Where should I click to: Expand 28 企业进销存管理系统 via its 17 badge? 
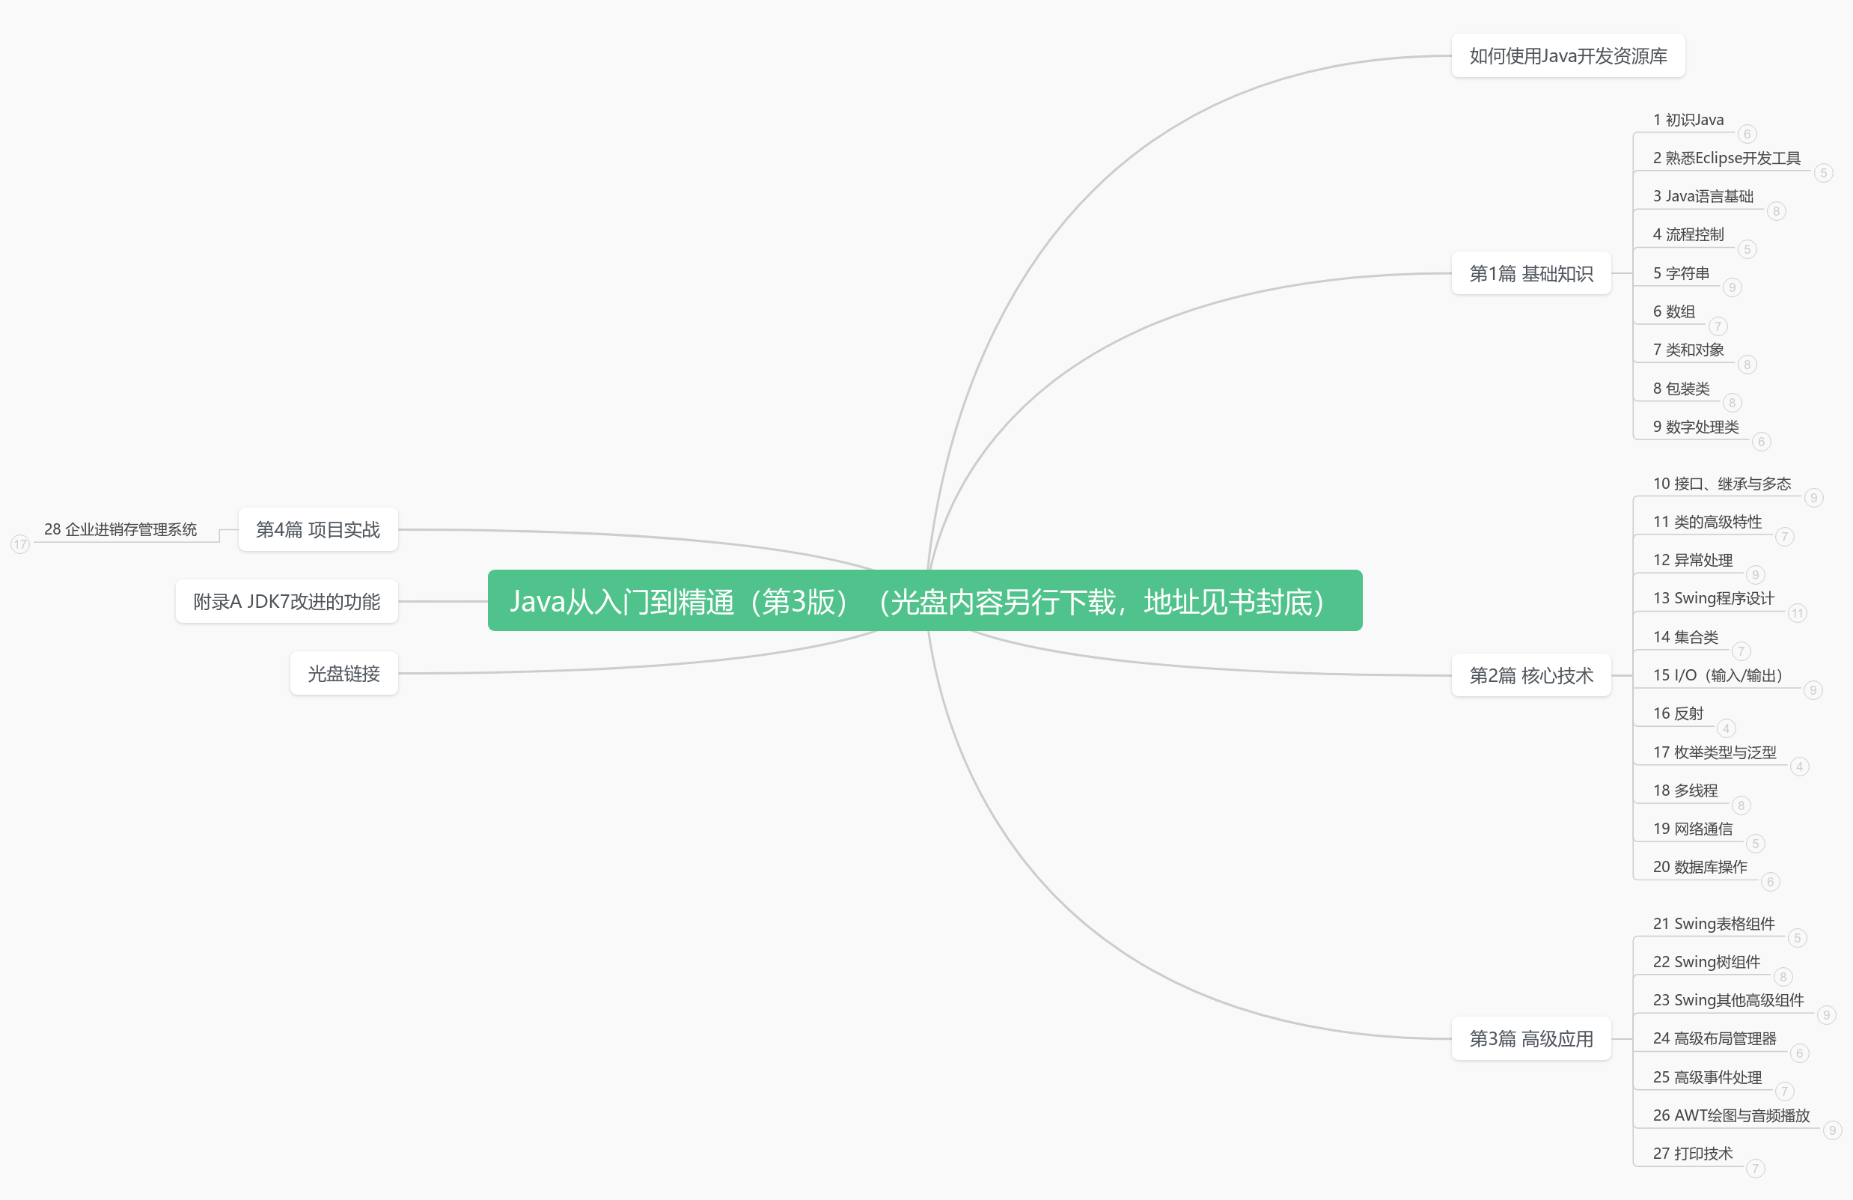20,544
